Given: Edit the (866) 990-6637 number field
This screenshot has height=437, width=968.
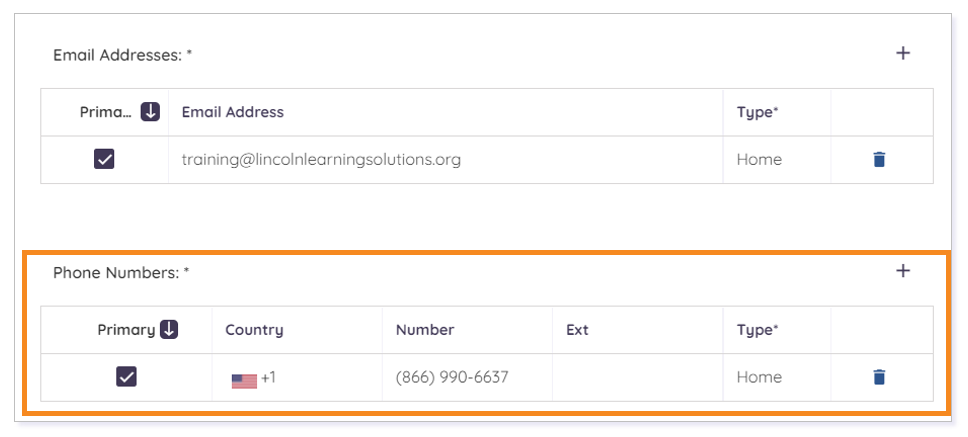Looking at the screenshot, I should tap(467, 377).
